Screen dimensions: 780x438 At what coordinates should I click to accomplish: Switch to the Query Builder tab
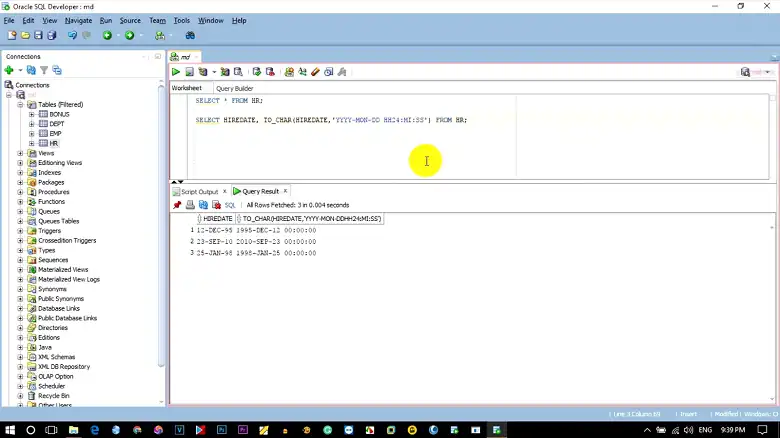234,88
